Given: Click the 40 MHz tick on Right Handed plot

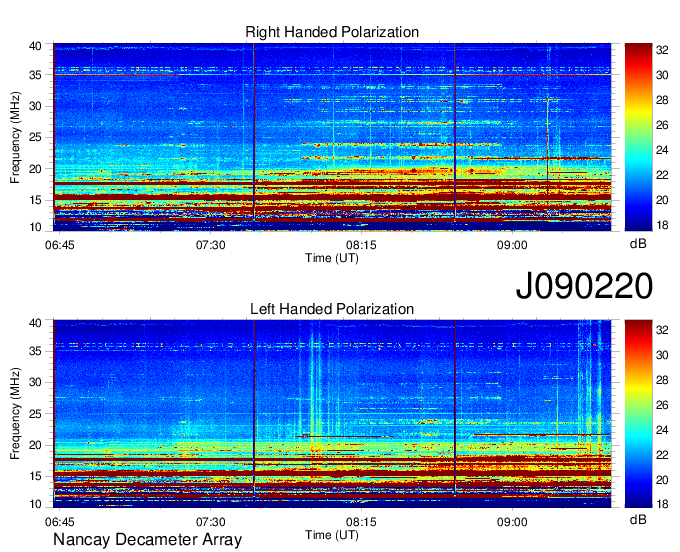Looking at the screenshot, I should click(36, 46).
